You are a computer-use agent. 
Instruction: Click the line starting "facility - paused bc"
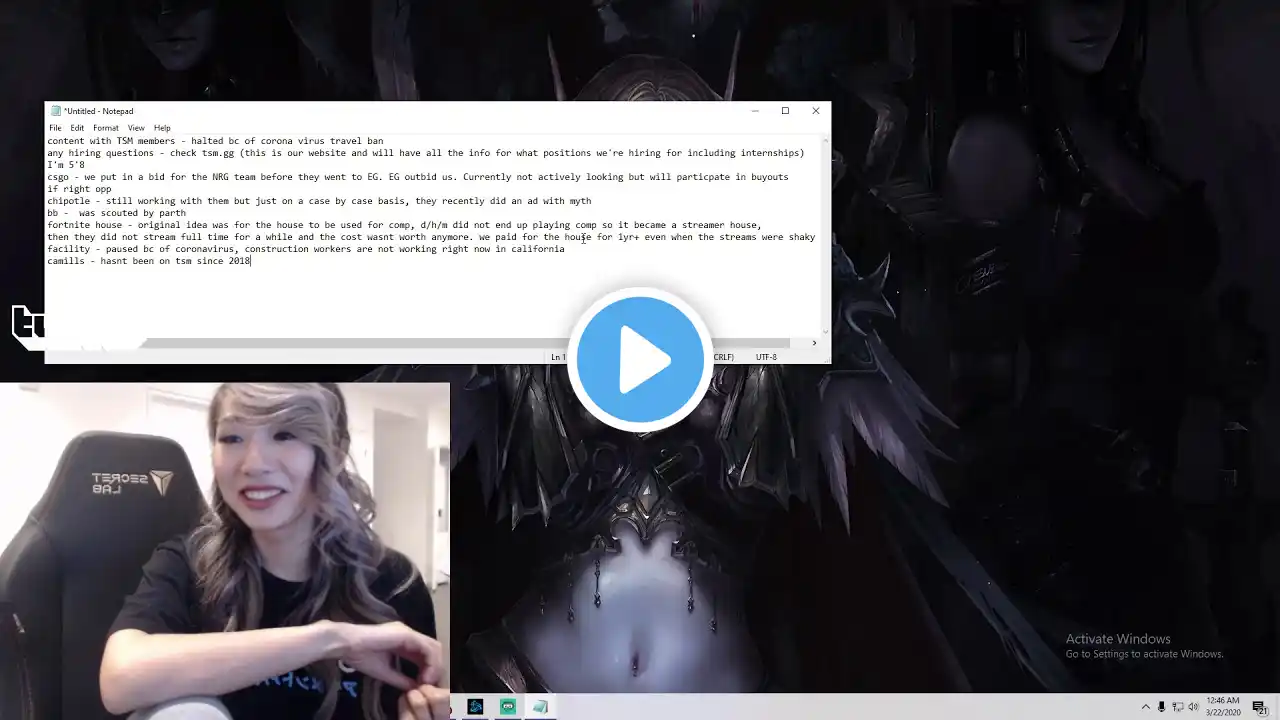[x=306, y=249]
